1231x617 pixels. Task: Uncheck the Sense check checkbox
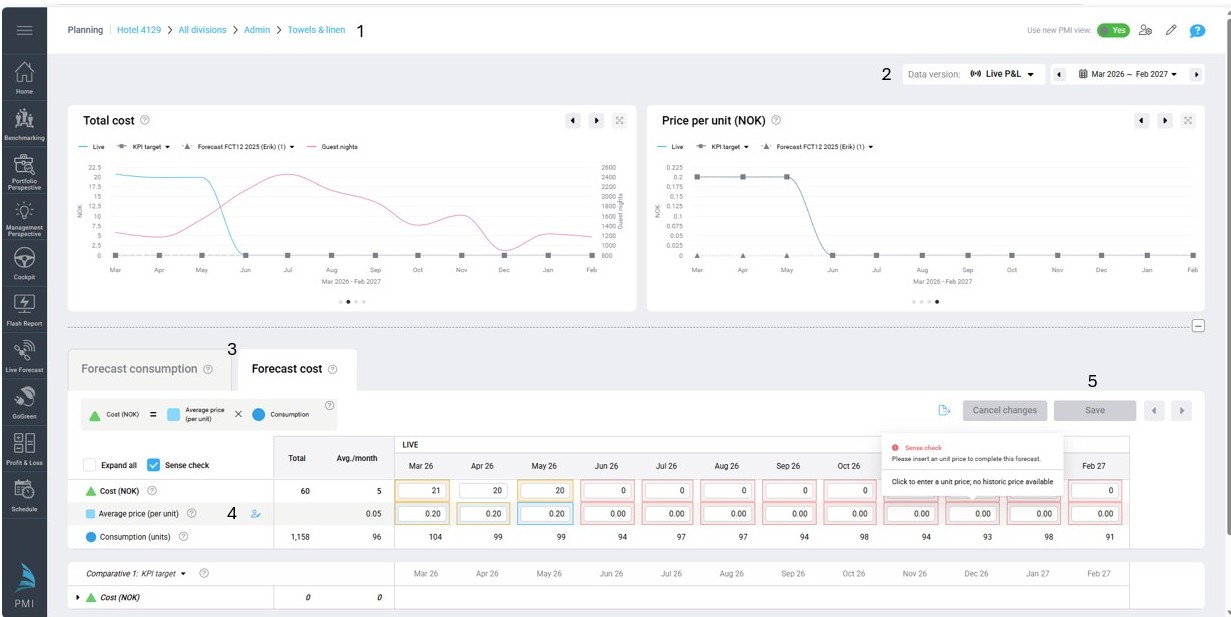154,465
